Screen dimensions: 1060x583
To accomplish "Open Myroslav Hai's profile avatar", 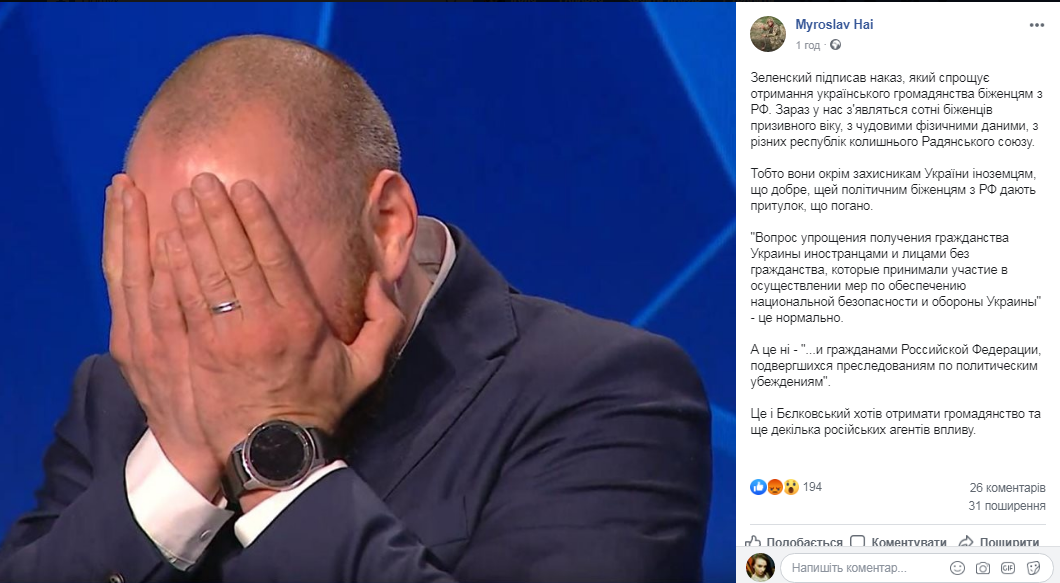I will coord(768,34).
